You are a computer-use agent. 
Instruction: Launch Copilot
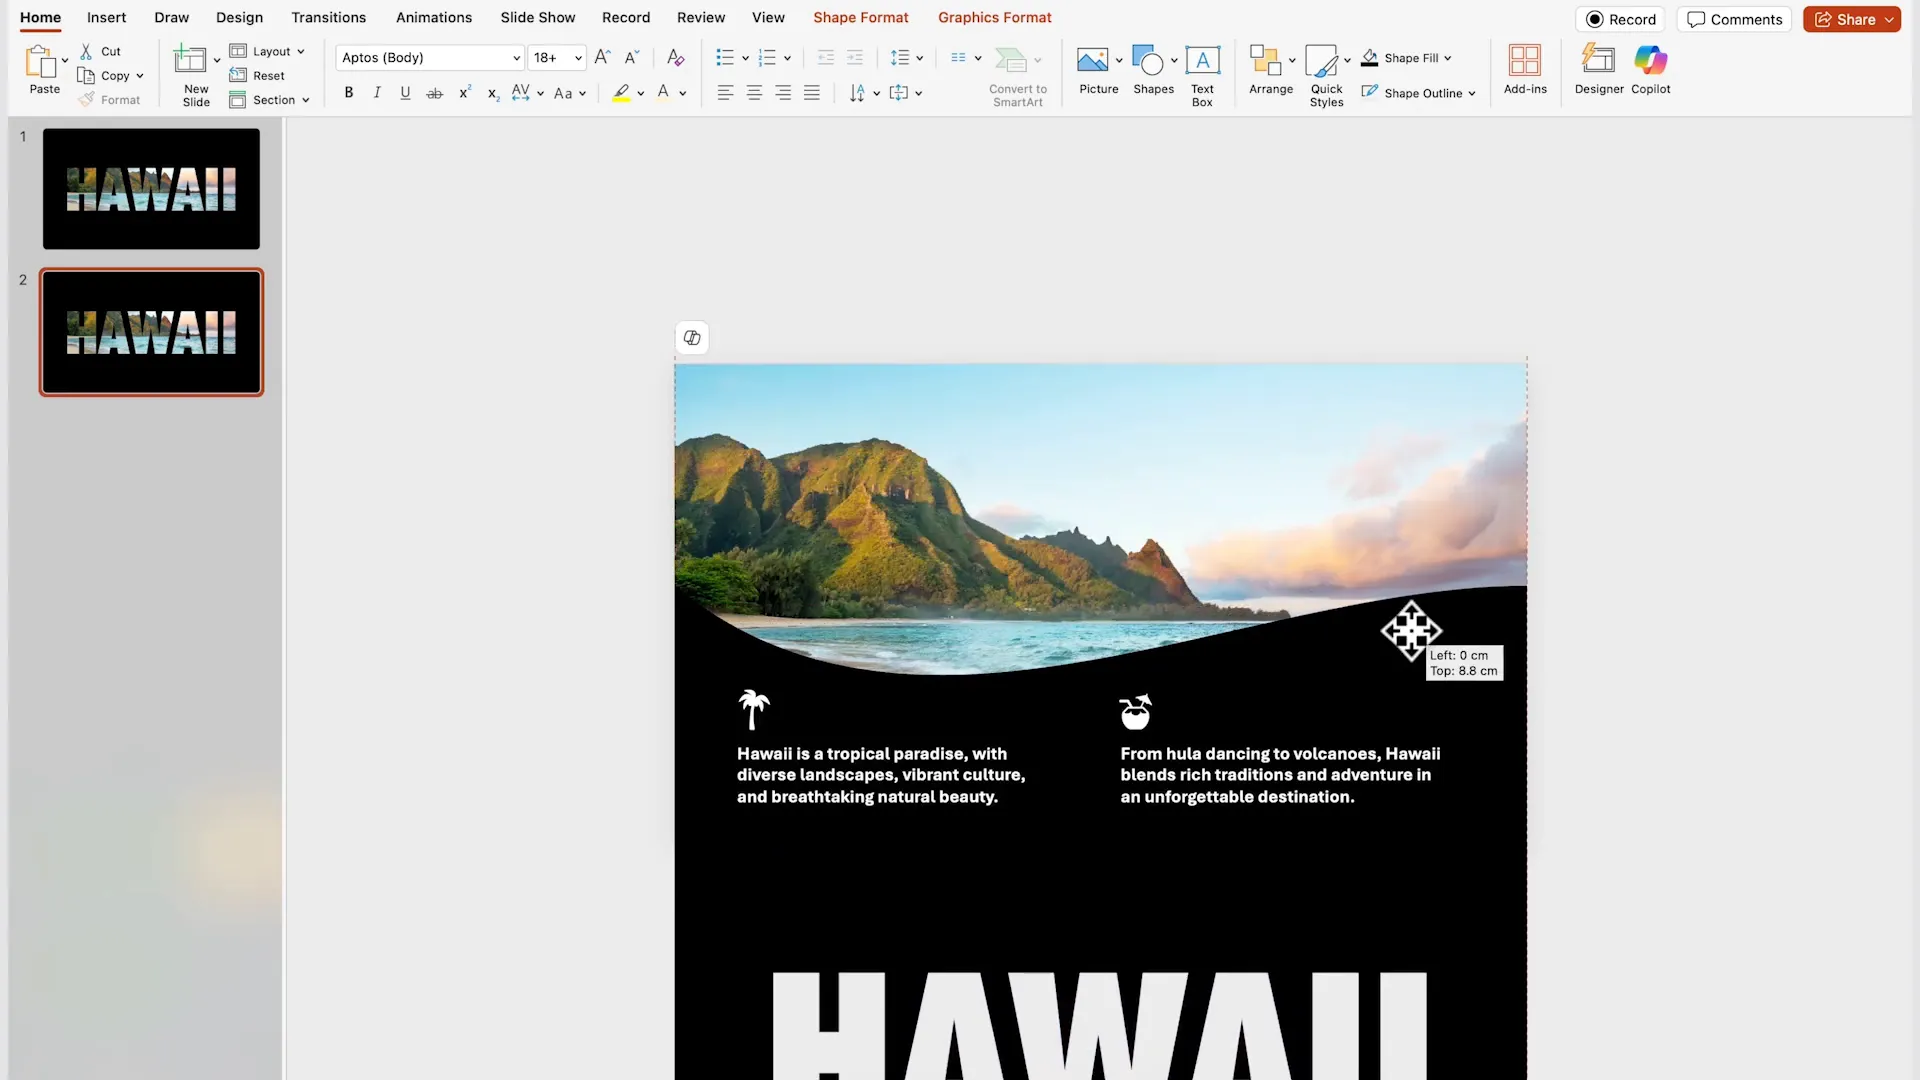pos(1651,70)
